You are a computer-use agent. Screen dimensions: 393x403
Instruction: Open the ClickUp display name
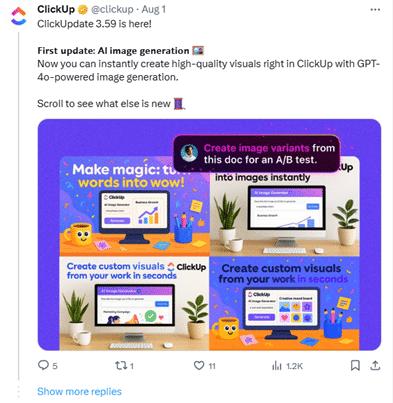pos(56,9)
